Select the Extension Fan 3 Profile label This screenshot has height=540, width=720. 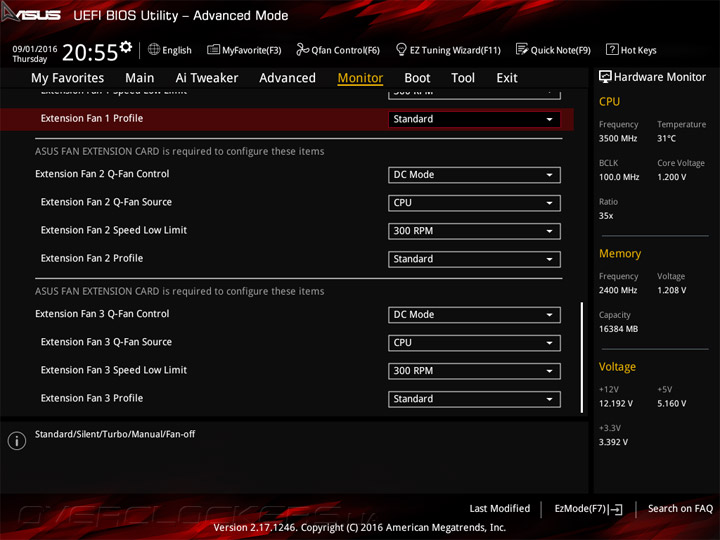tap(92, 399)
